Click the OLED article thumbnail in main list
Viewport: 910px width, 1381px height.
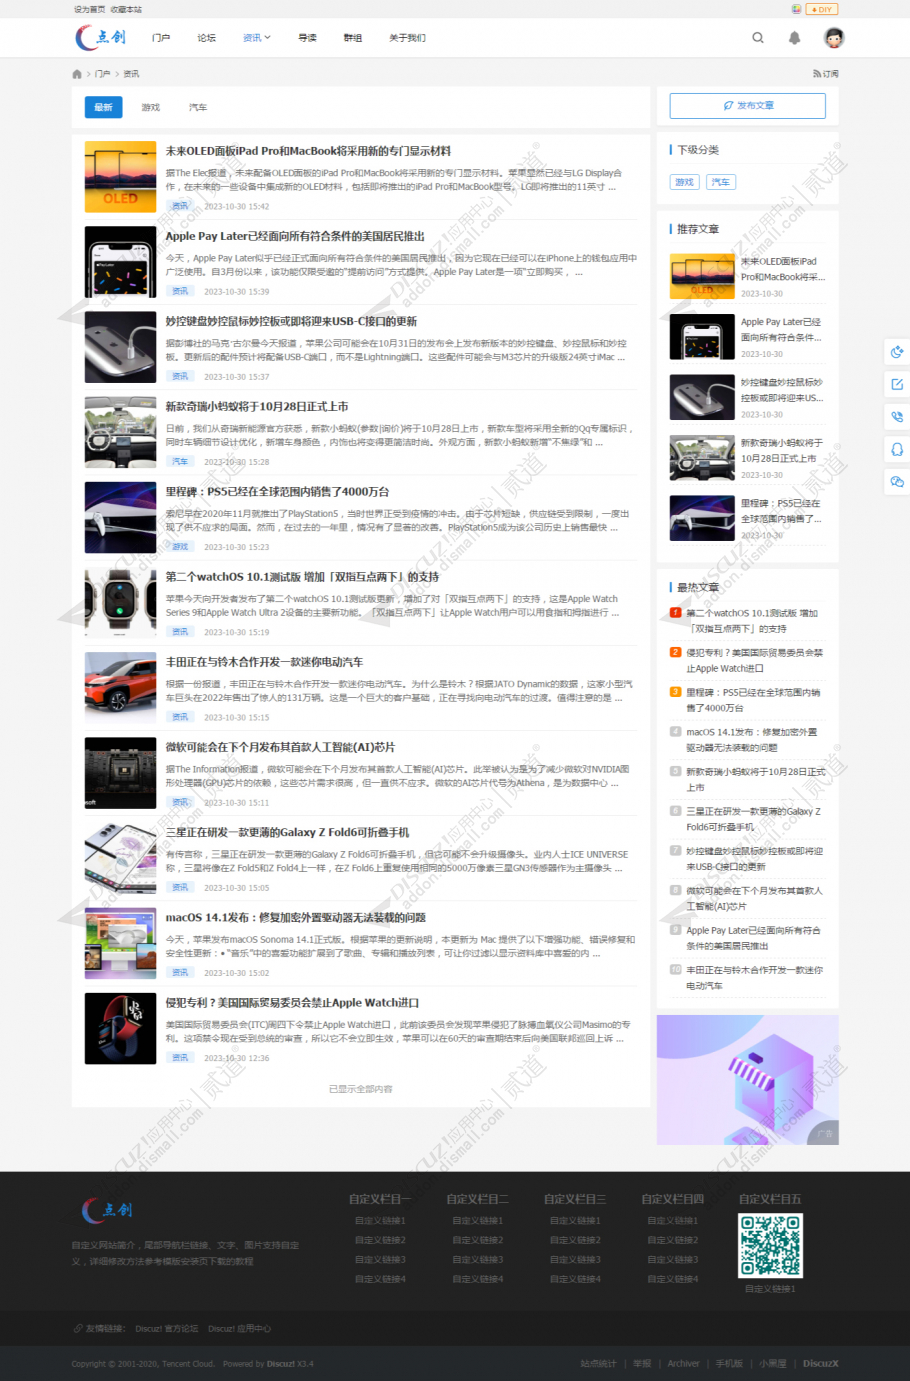point(120,177)
